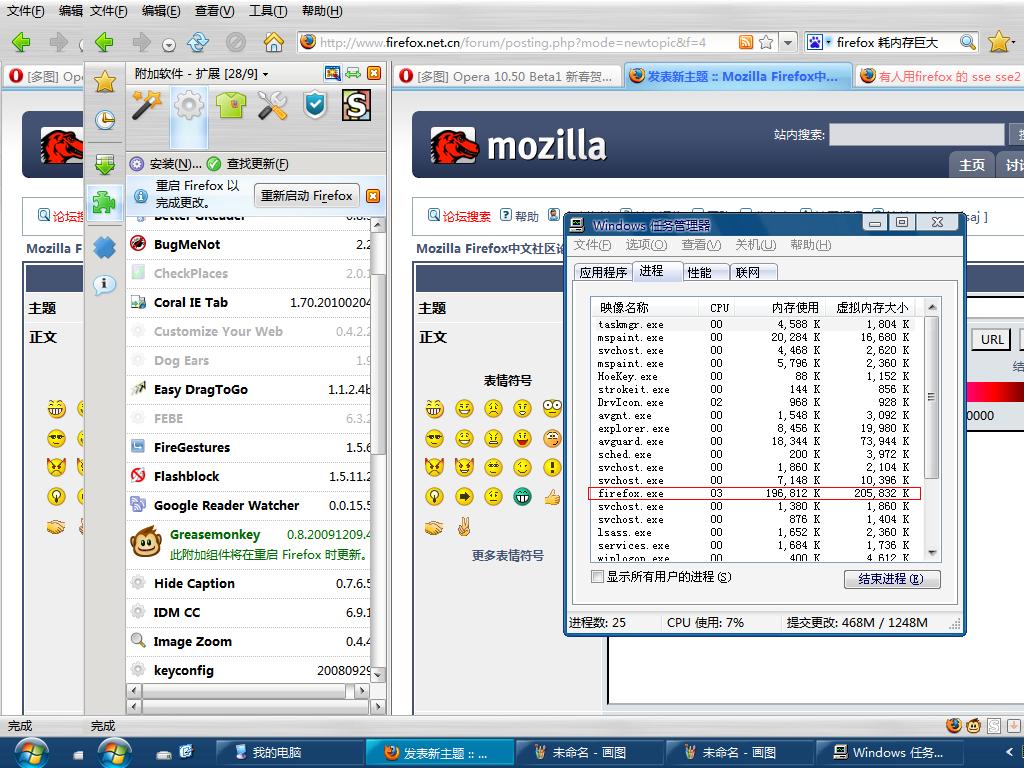Open the colorful S category in add-ons panel

[357, 105]
